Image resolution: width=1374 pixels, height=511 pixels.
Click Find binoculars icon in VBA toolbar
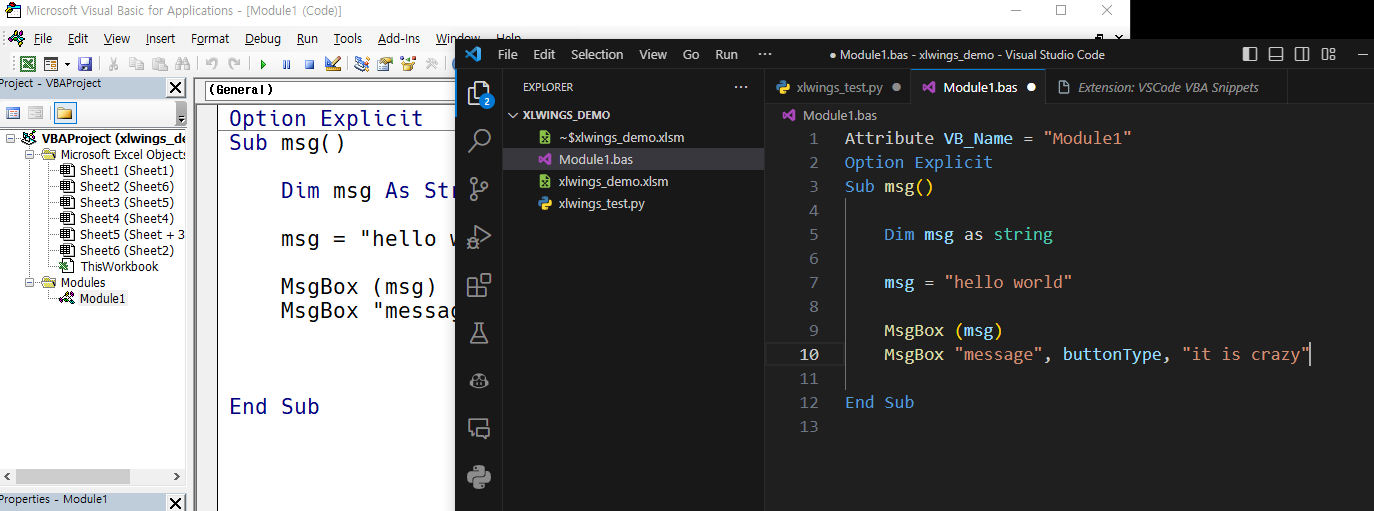[182, 64]
